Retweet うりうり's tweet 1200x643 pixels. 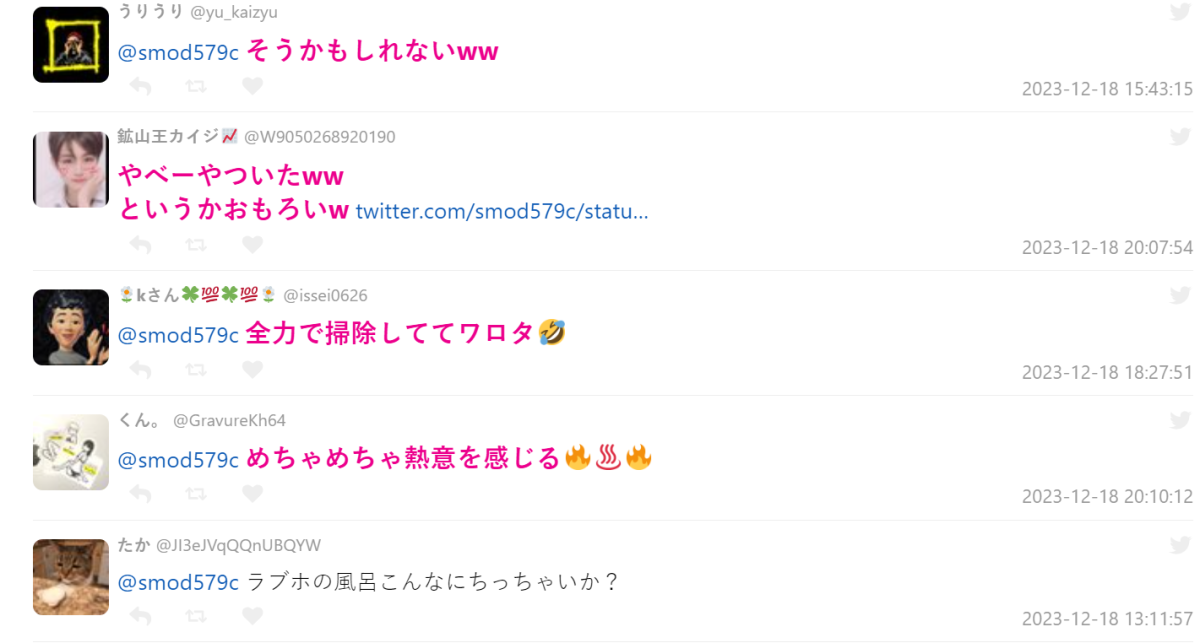coord(196,87)
